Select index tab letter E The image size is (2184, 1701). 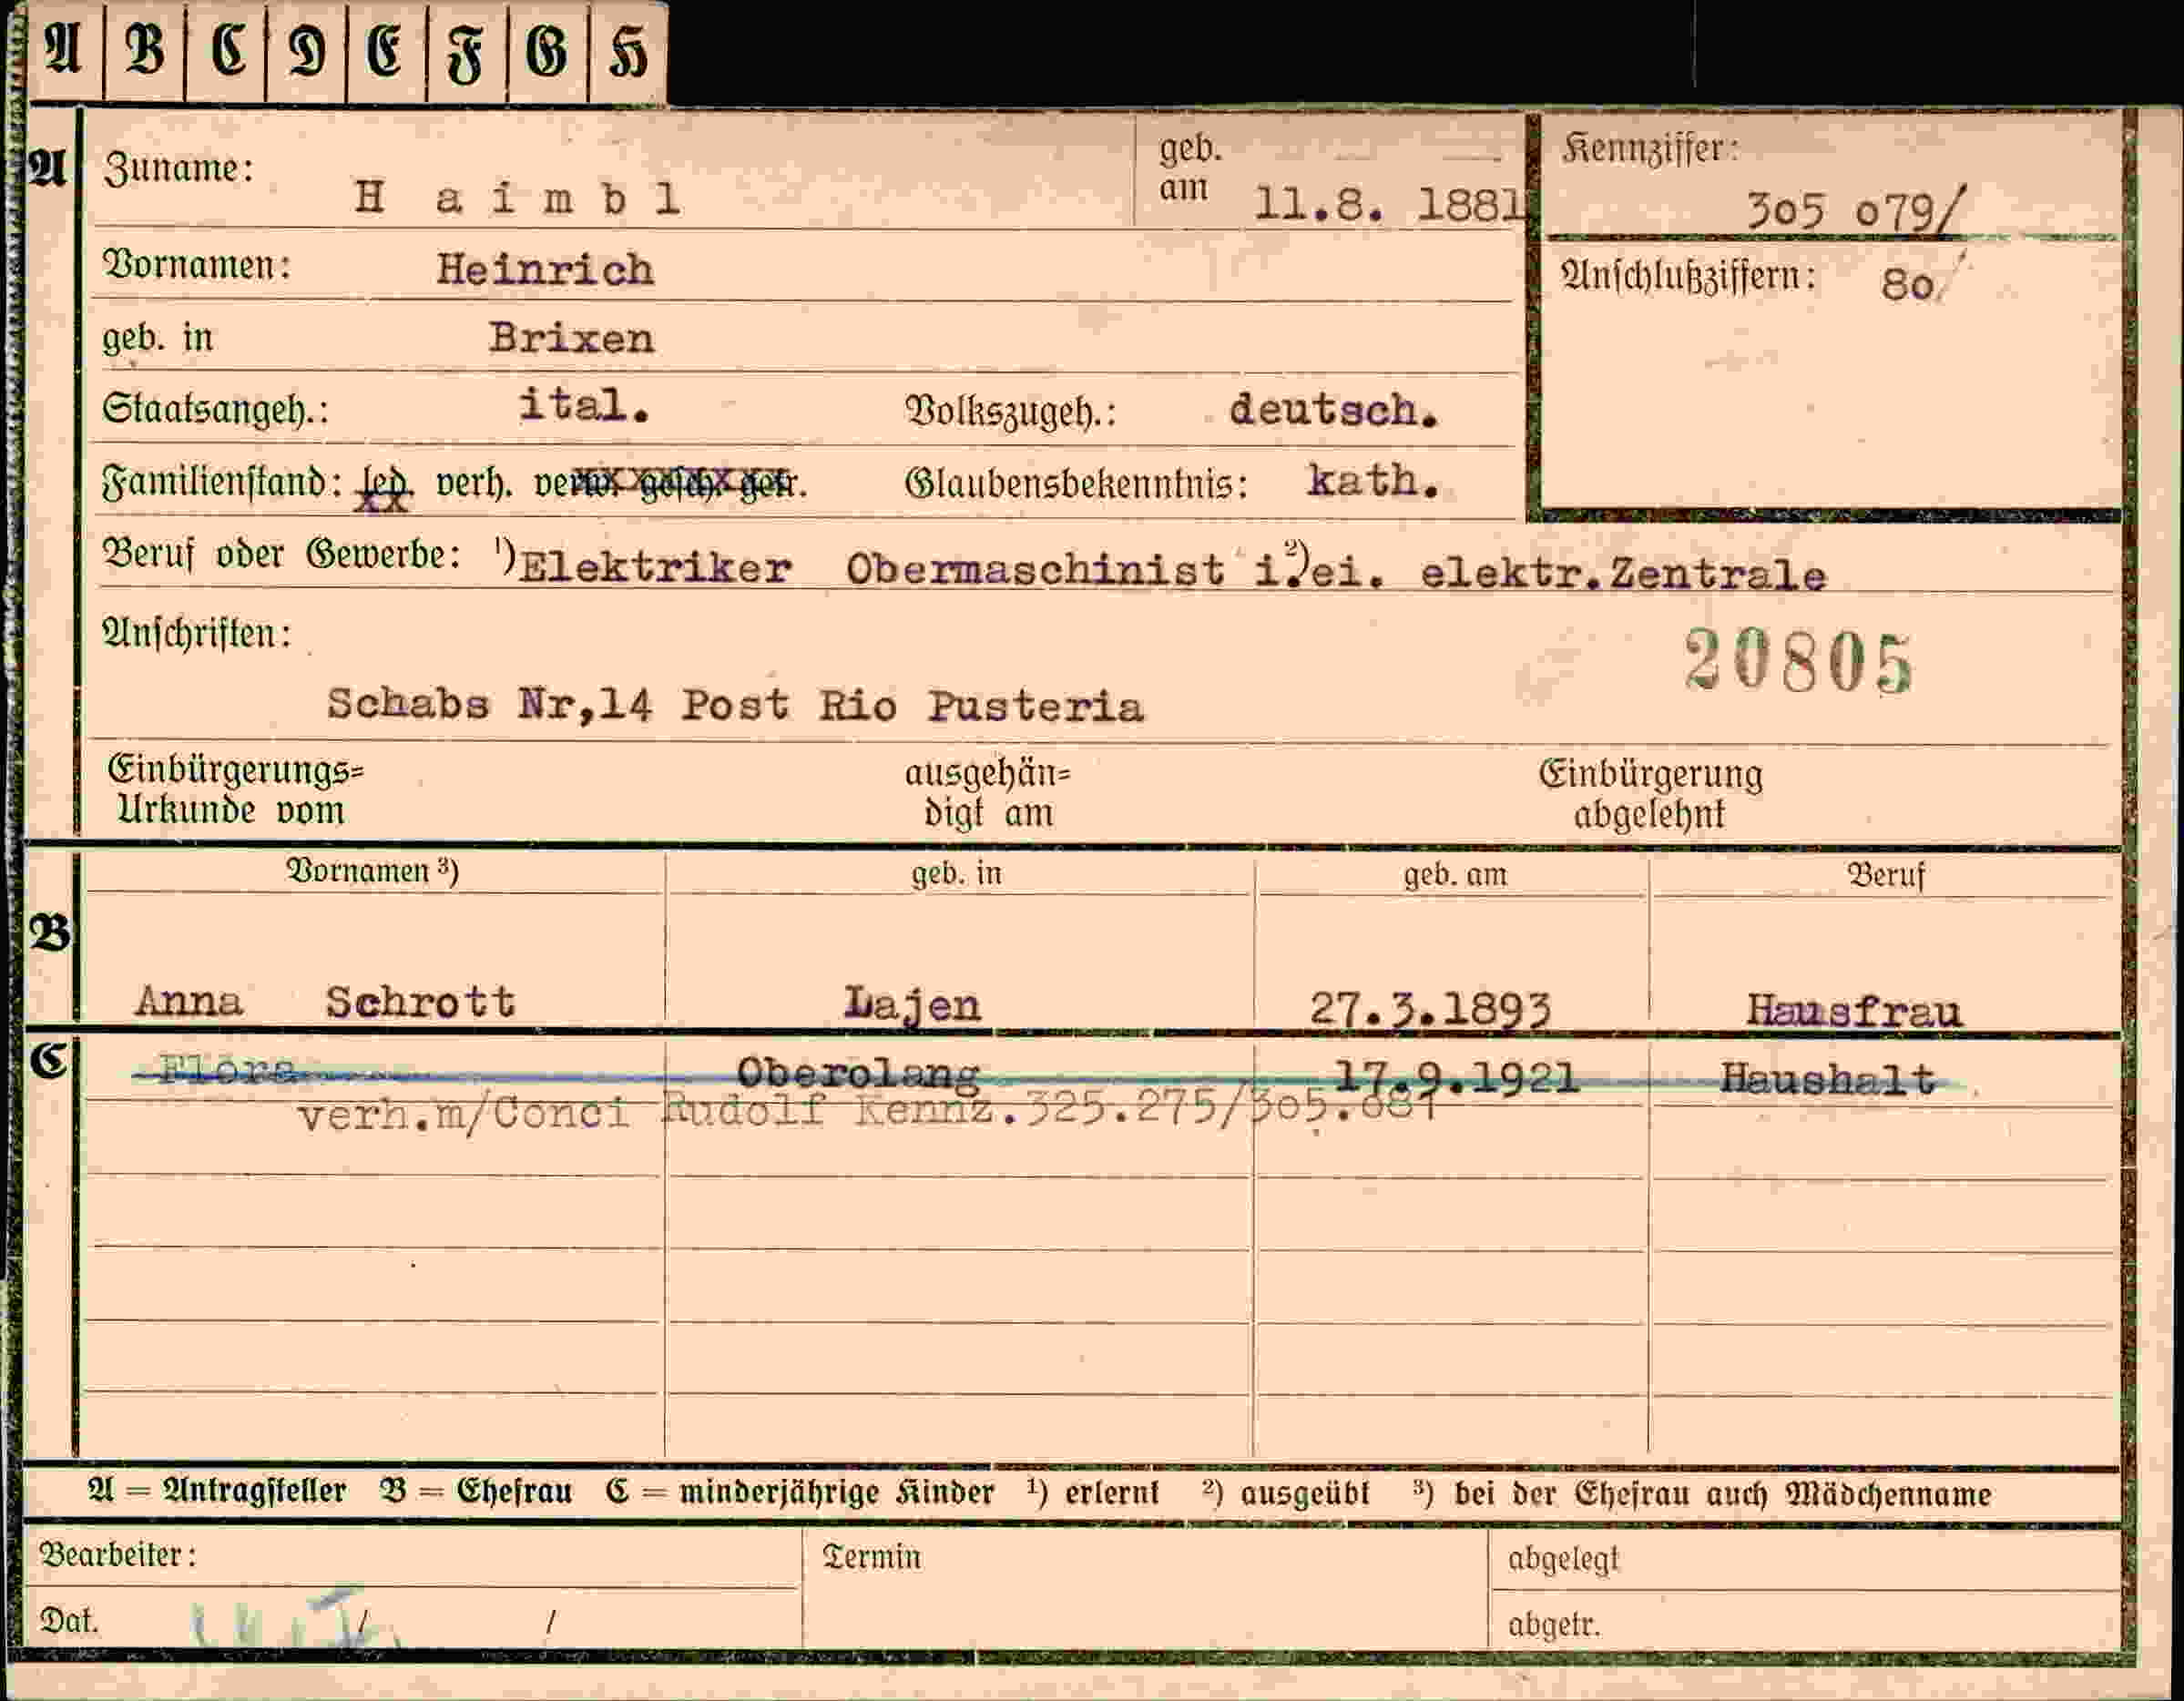point(386,52)
